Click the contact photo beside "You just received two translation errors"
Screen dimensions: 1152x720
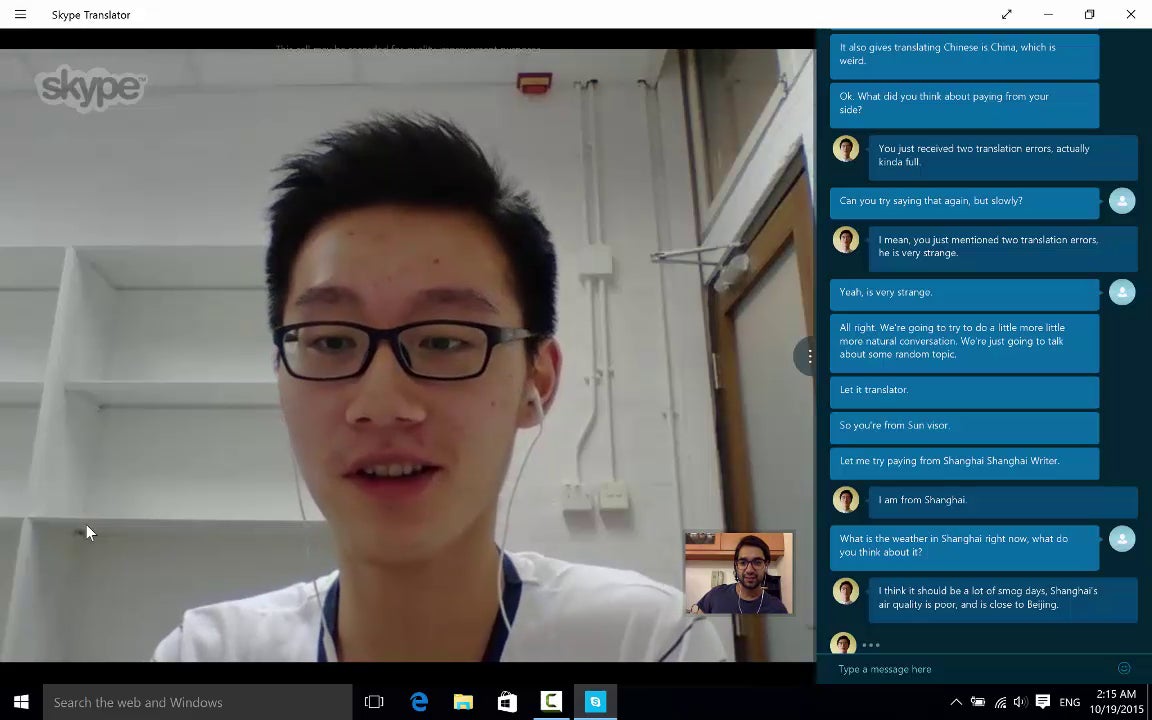pos(846,148)
